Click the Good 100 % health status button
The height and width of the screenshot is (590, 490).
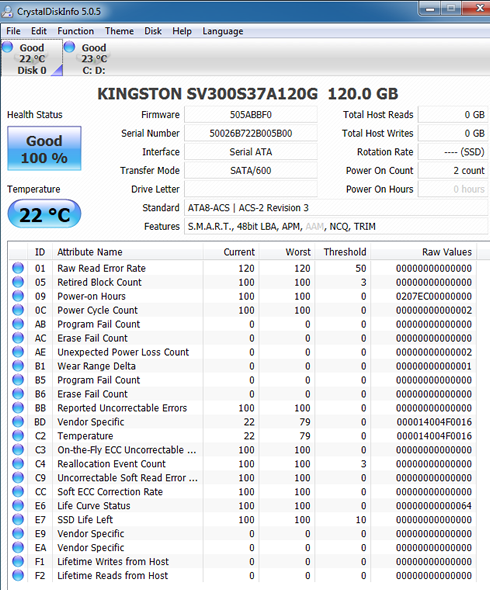[44, 149]
